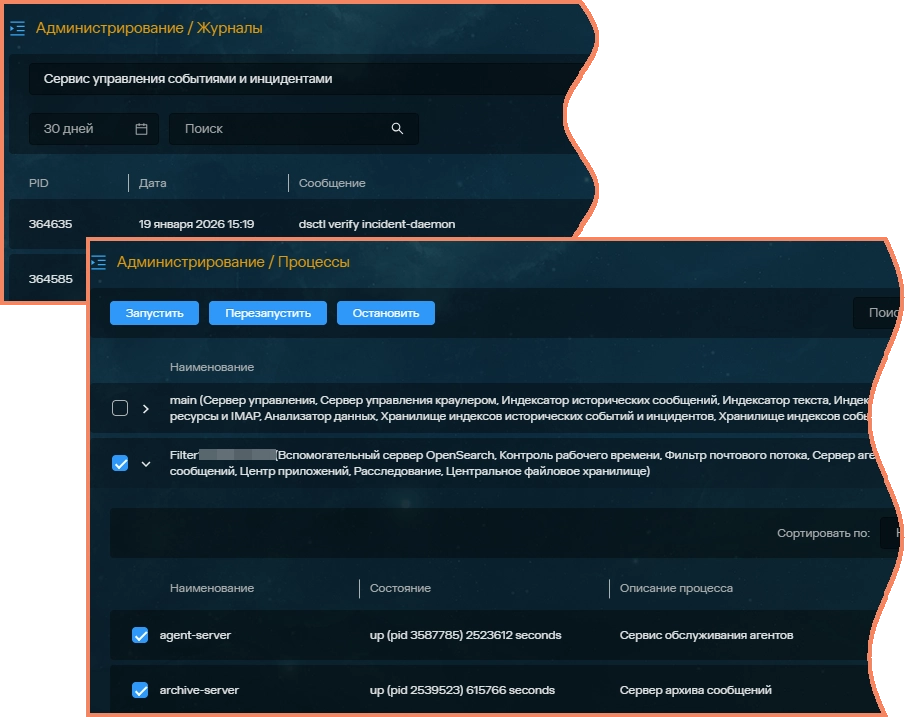Click the menu icon beside Администрирование / Процессы
Screen dimensions: 905x717
coord(98,262)
